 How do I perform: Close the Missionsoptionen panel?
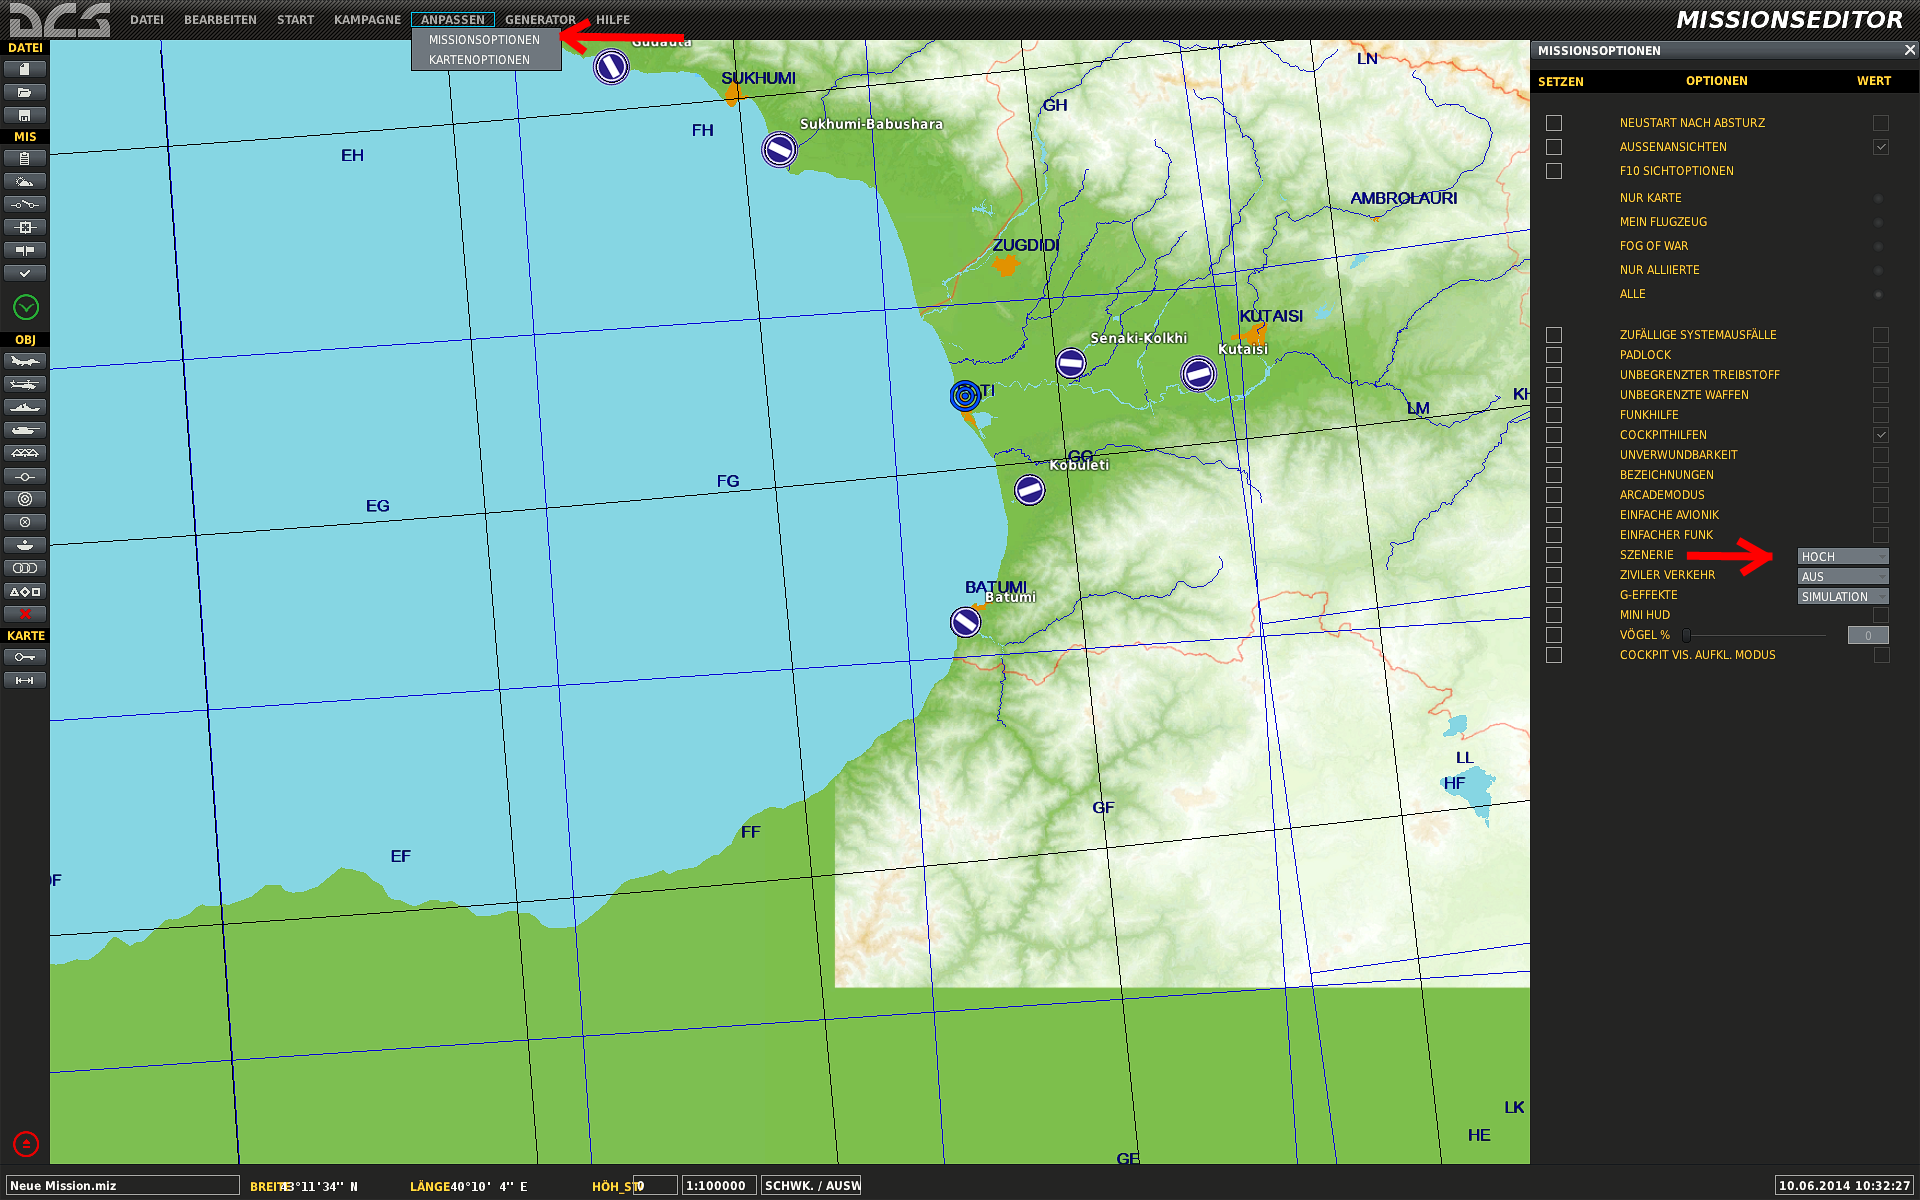click(x=1909, y=50)
